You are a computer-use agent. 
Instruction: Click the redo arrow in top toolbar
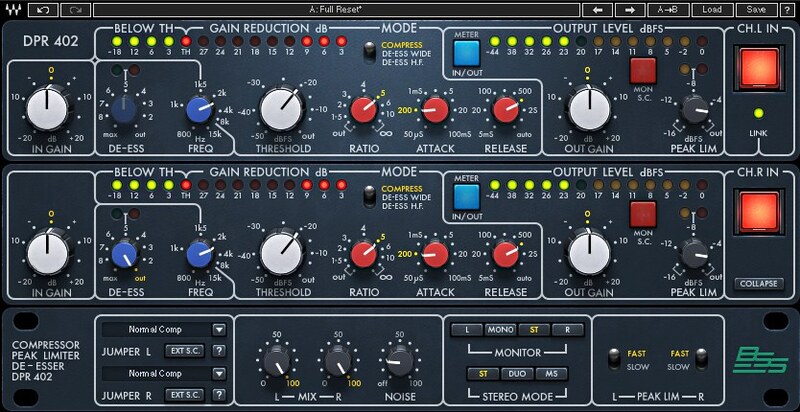76,10
